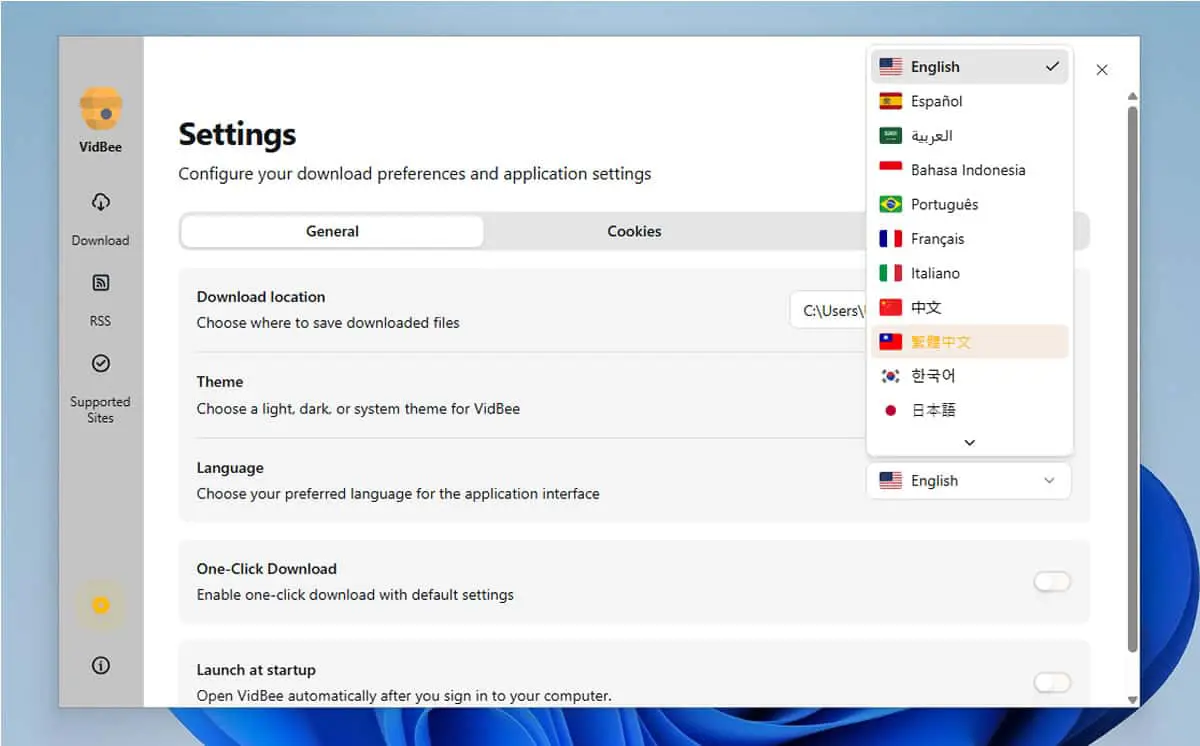1200x746 pixels.
Task: Switch to the Cookies tab
Action: tap(634, 231)
